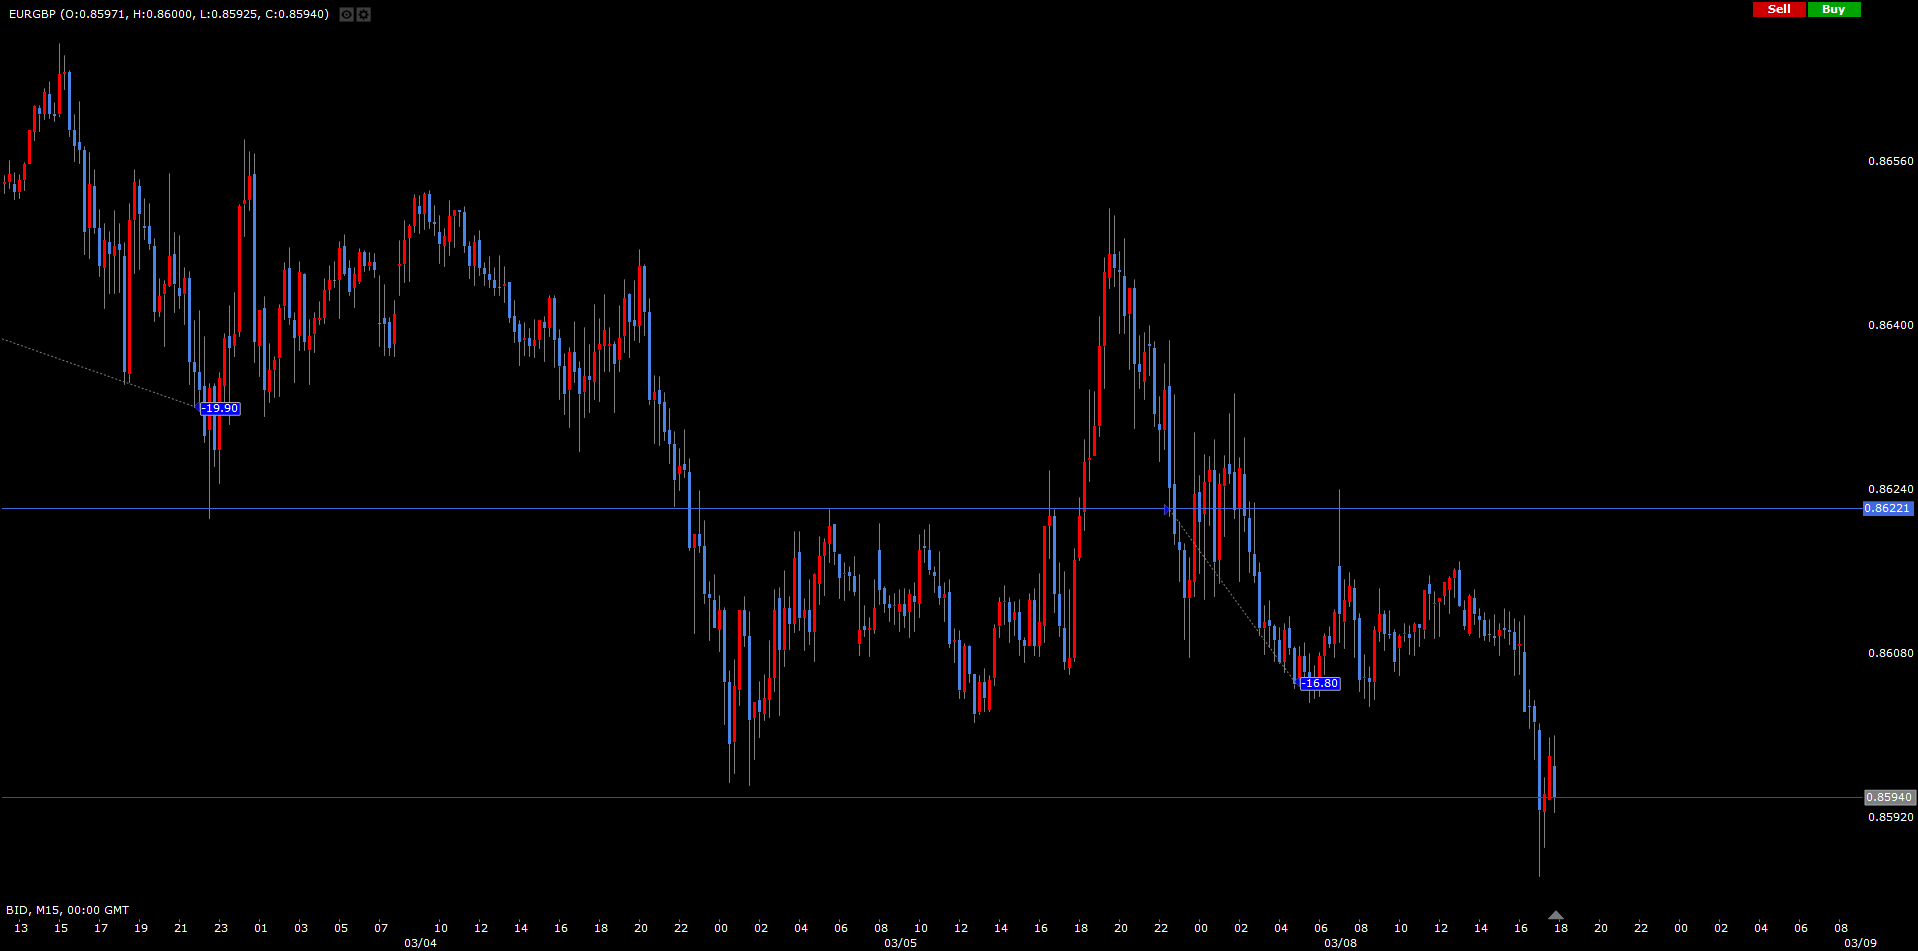Click the 03/04 date on the time axis
The image size is (1918, 951).
(420, 943)
